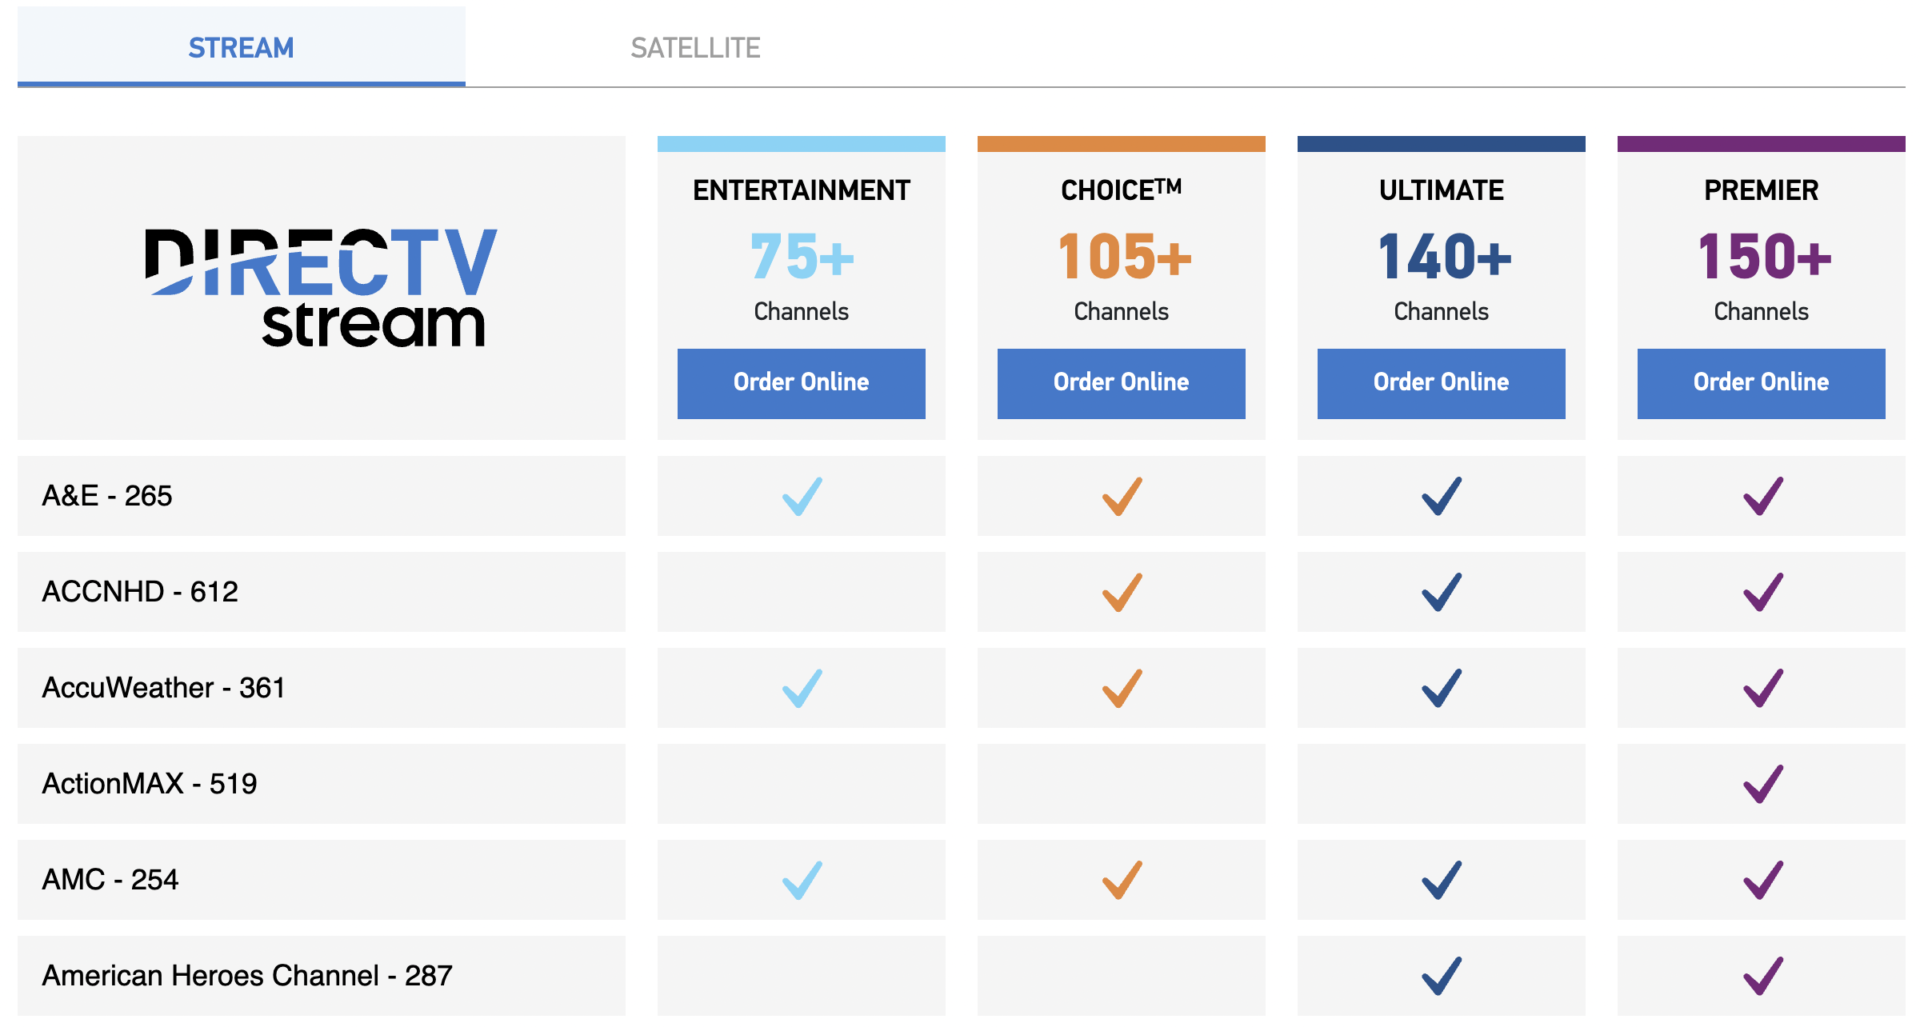Image resolution: width=1920 pixels, height=1027 pixels.
Task: Click the 140+ channels count for ULTIMATE
Action: tap(1440, 258)
